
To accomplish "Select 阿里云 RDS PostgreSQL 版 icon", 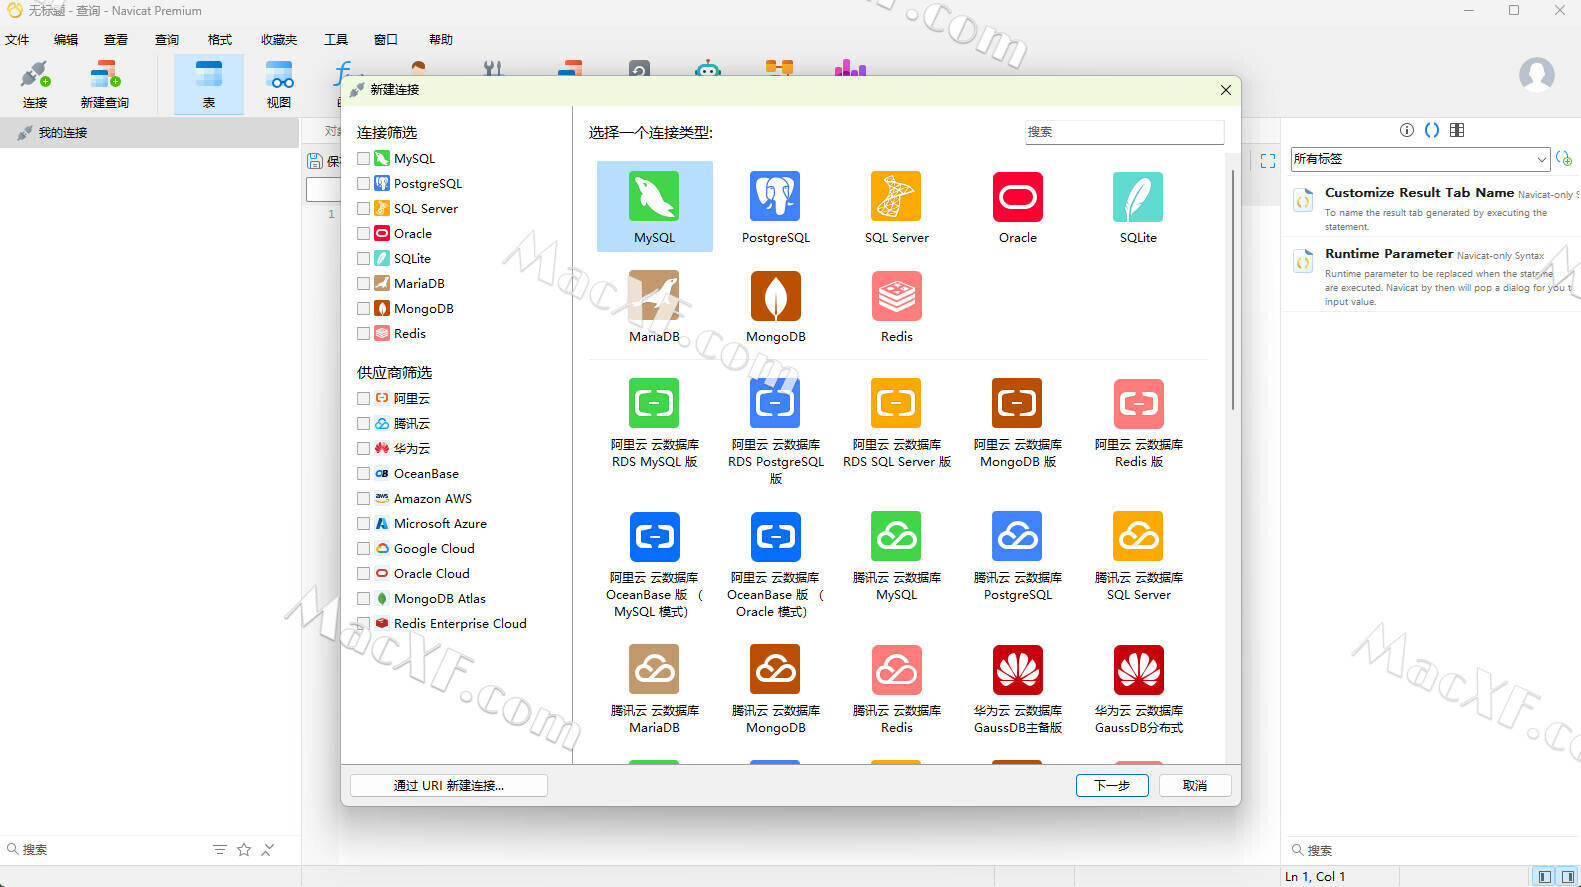I will pos(775,403).
